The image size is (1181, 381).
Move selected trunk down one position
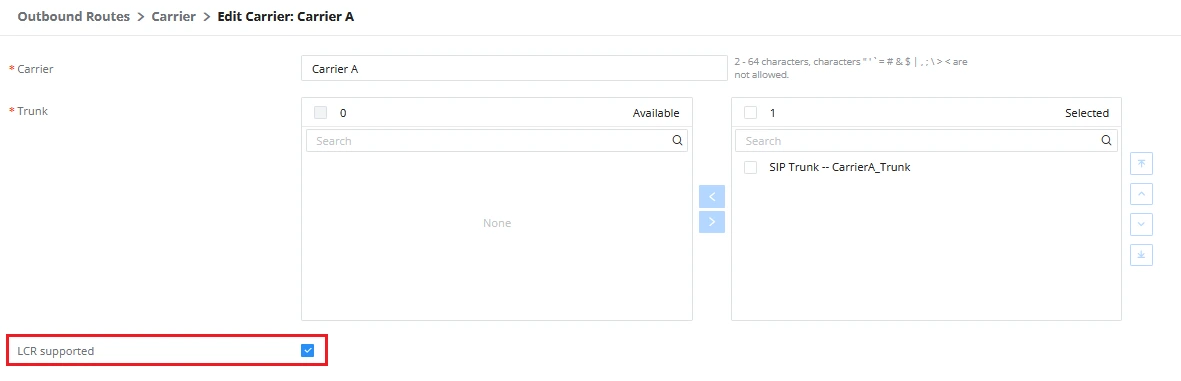point(1141,224)
